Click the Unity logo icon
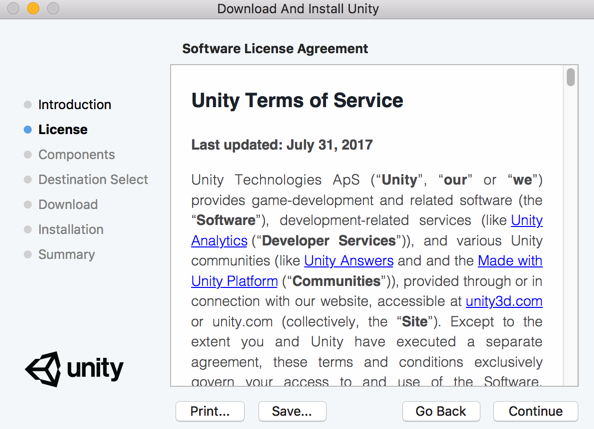594x429 pixels. pyautogui.click(x=43, y=369)
